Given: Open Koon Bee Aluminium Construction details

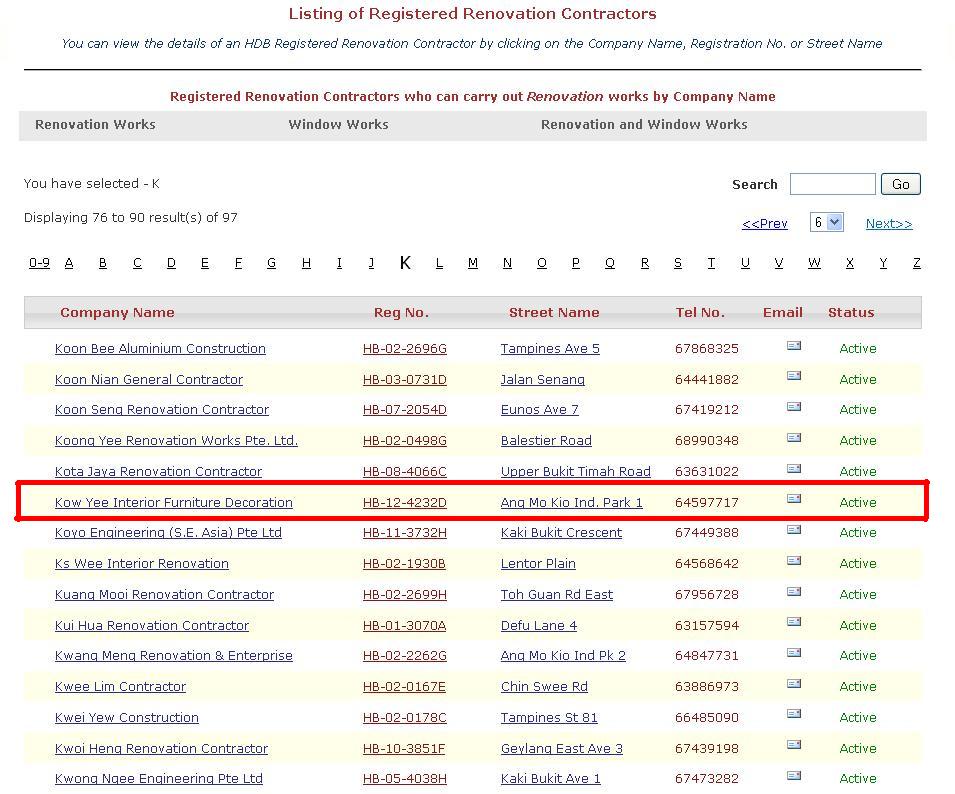Looking at the screenshot, I should click(160, 349).
